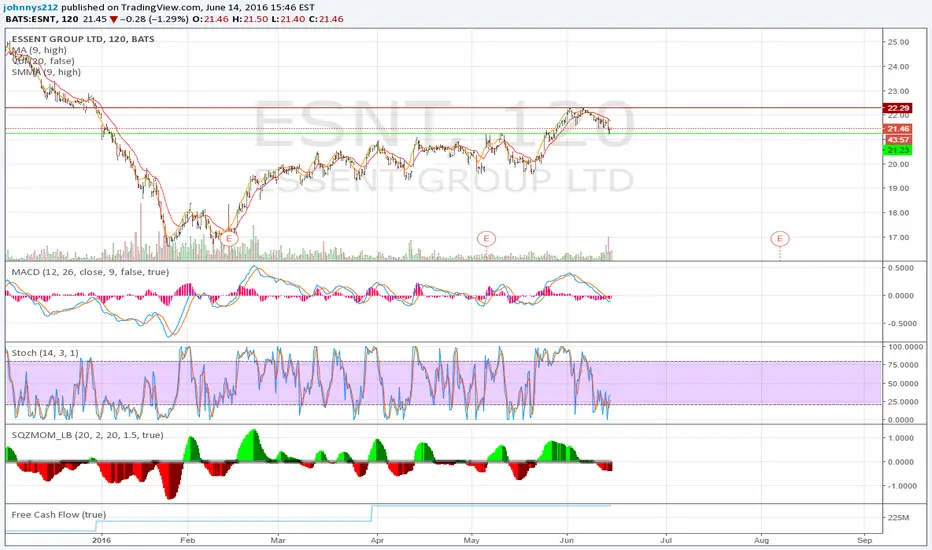Select the SQZMOM_LB (20, 2, 20, 1.5, true) legend
Viewport: 932px width, 550px height.
click(87, 435)
